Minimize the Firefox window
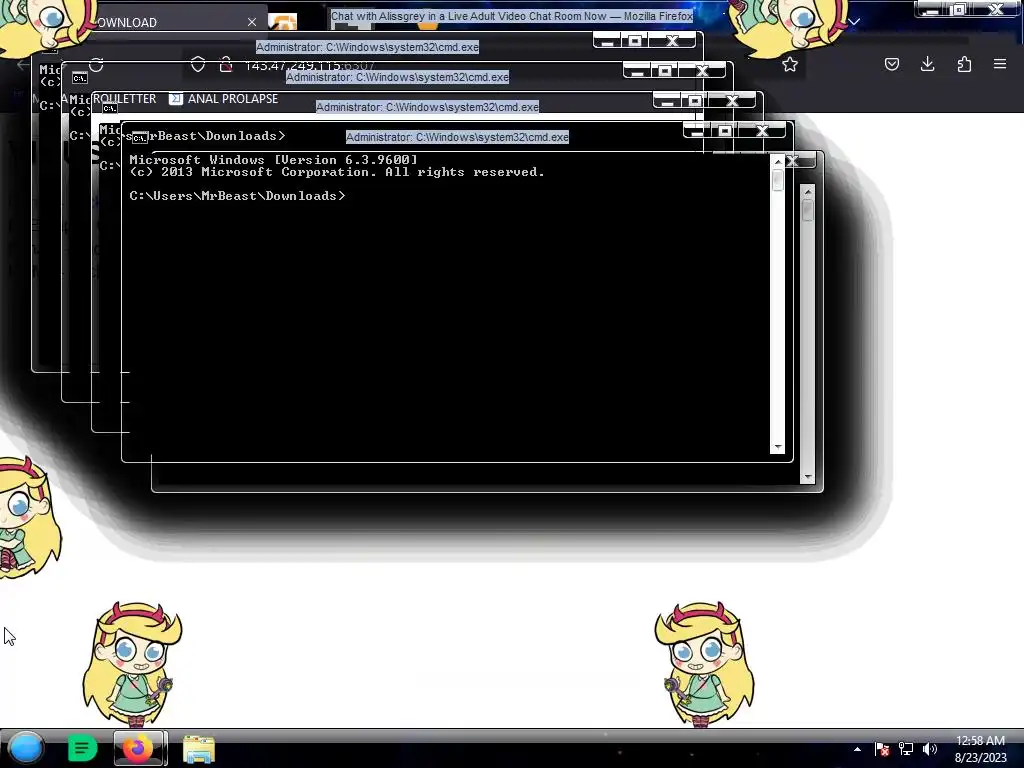 931,10
